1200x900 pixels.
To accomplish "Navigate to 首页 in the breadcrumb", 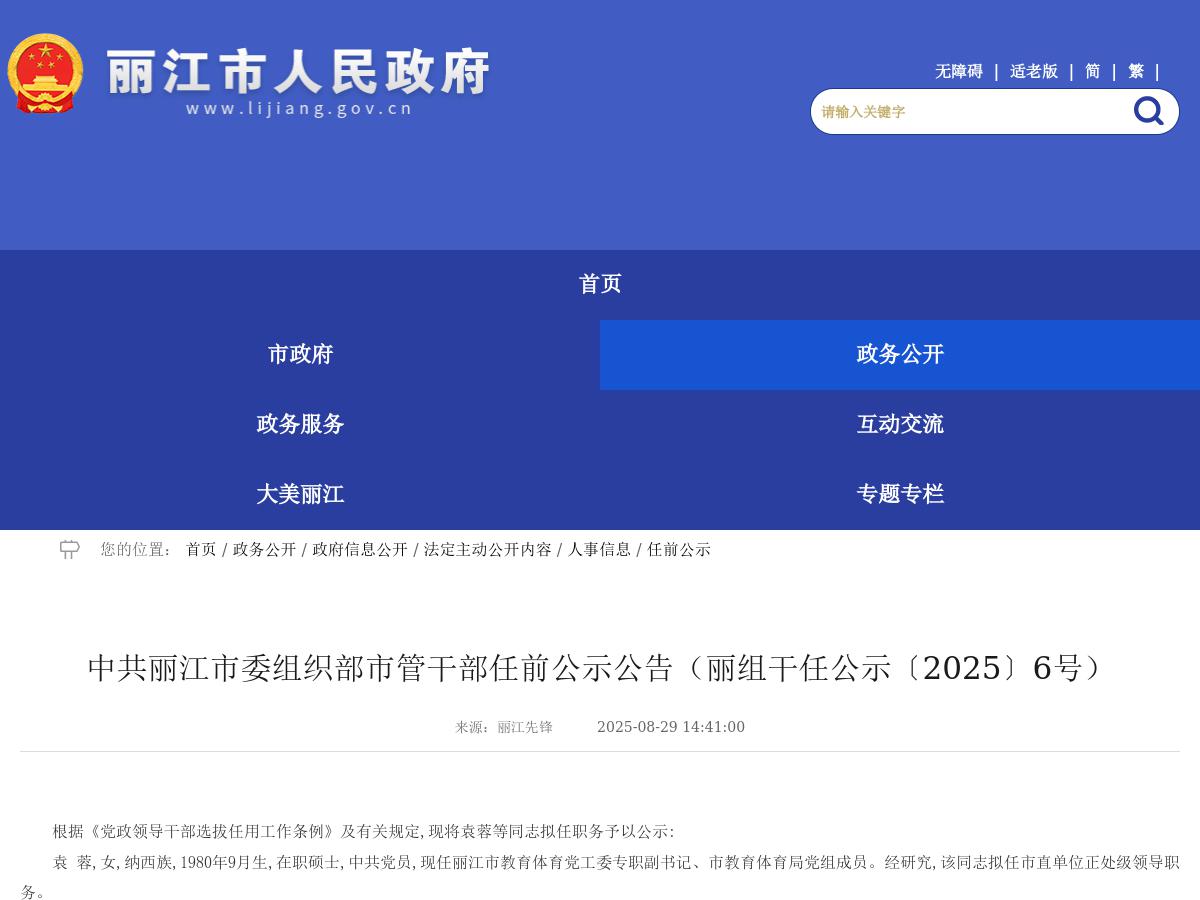I will coord(201,549).
